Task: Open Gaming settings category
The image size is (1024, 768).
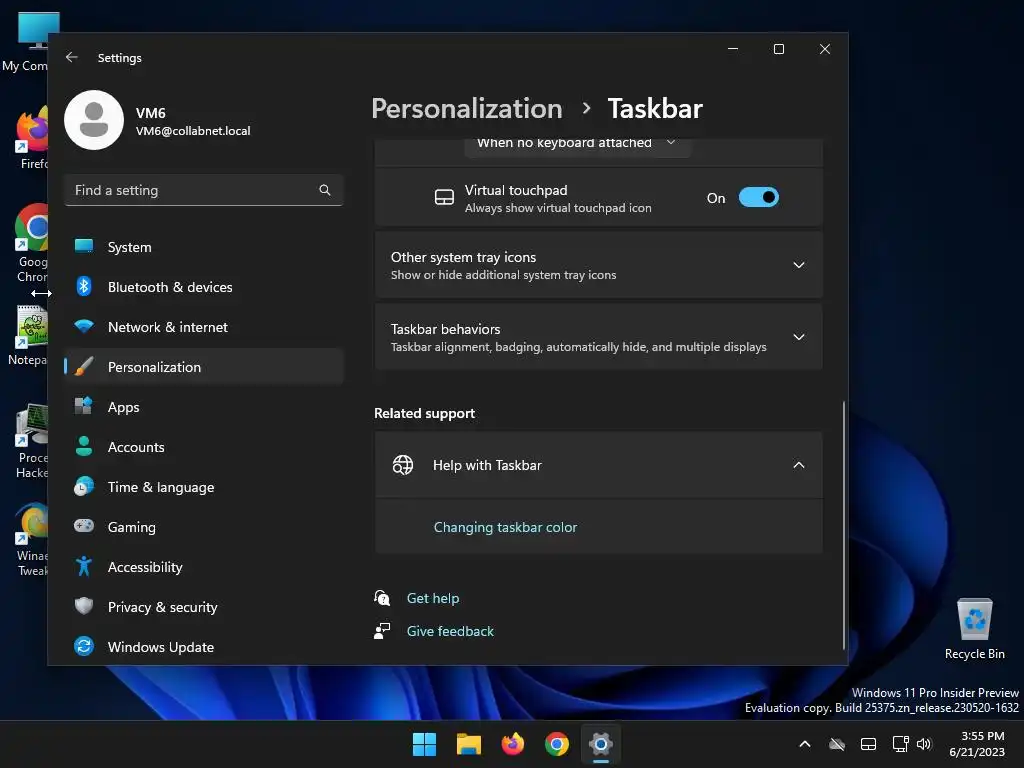Action: pyautogui.click(x=204, y=526)
